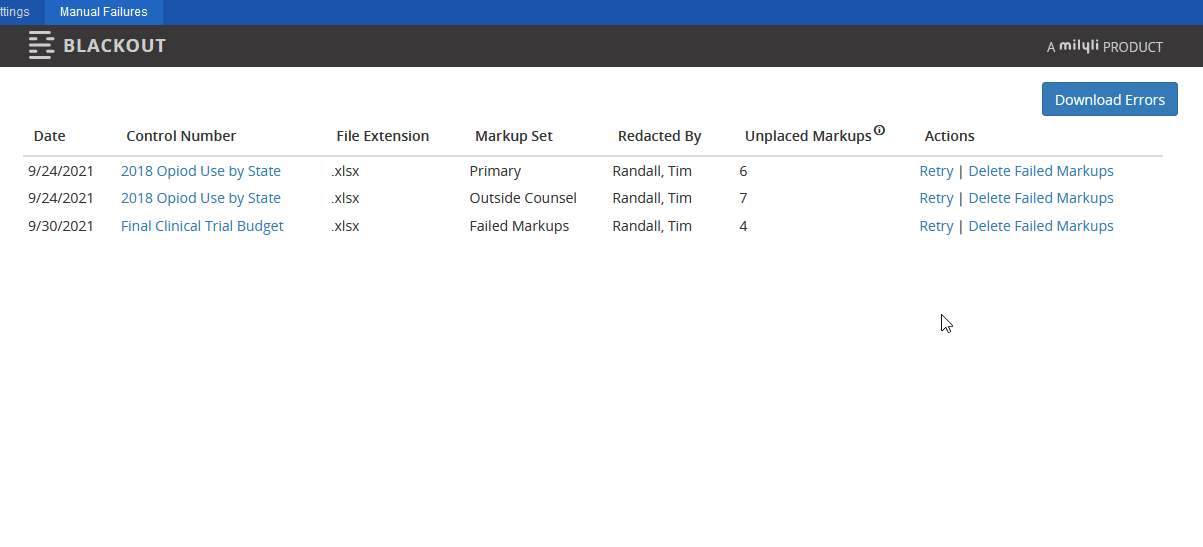Click the Milyli product logo
Image resolution: width=1203 pixels, height=547 pixels.
click(1104, 46)
